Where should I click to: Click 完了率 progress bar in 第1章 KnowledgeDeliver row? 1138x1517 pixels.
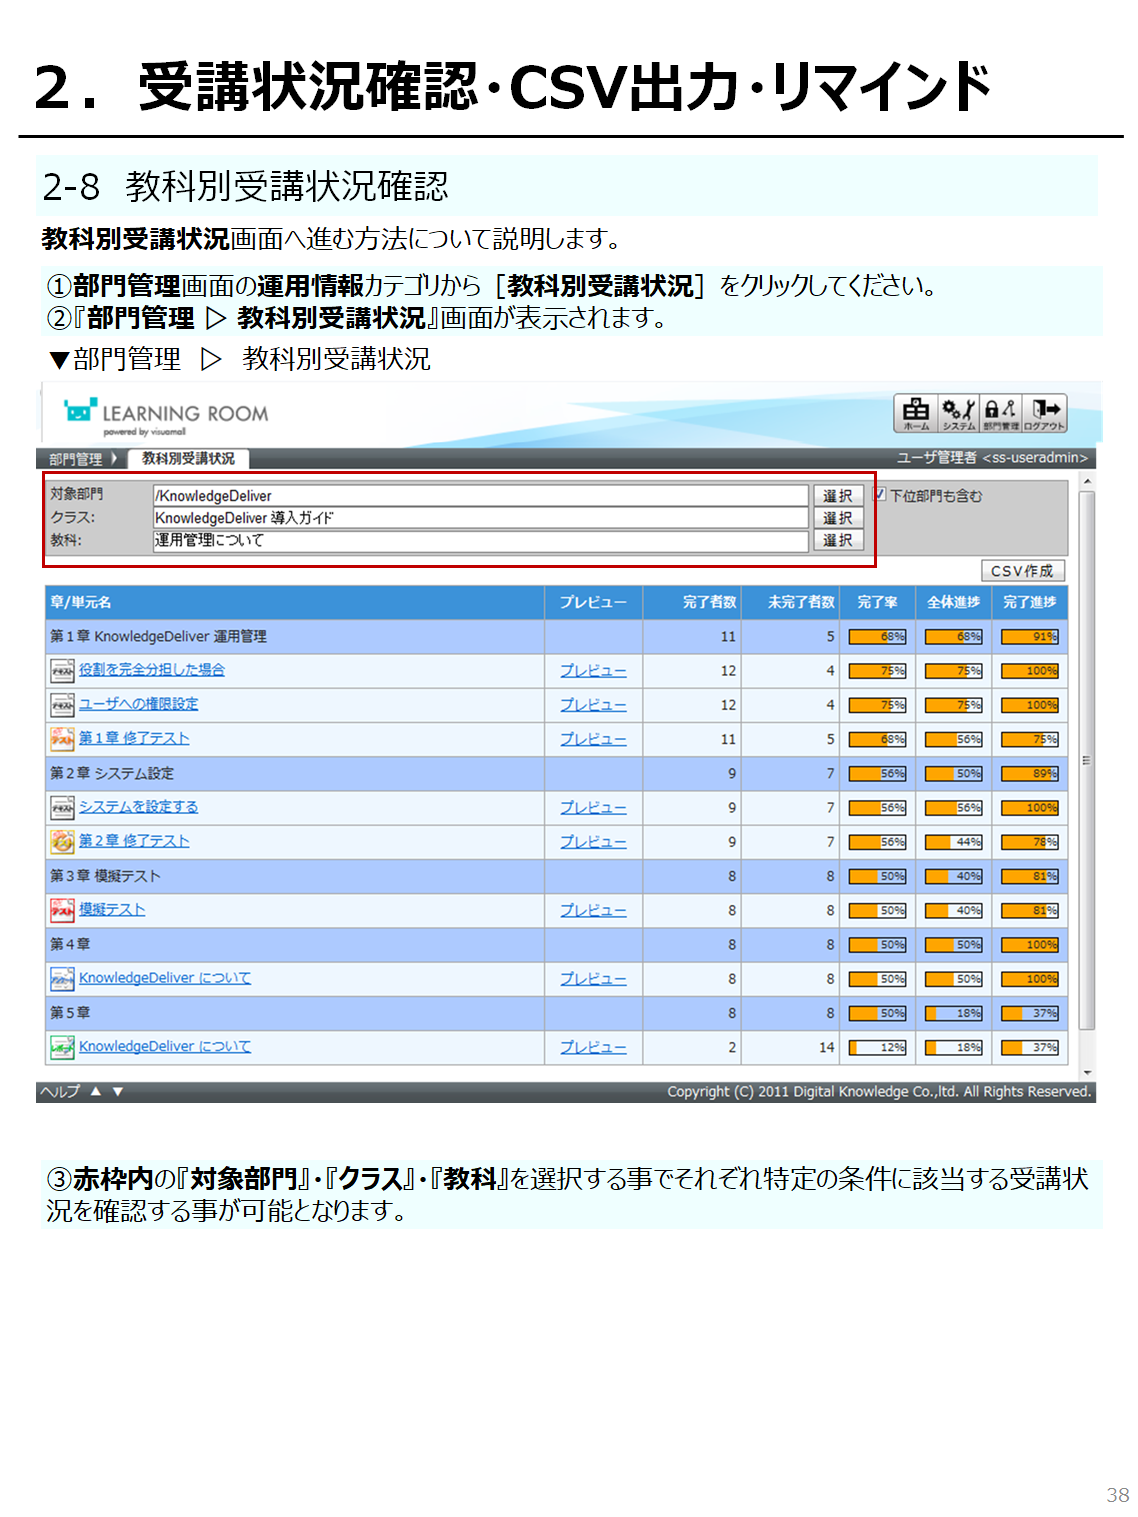(x=877, y=637)
